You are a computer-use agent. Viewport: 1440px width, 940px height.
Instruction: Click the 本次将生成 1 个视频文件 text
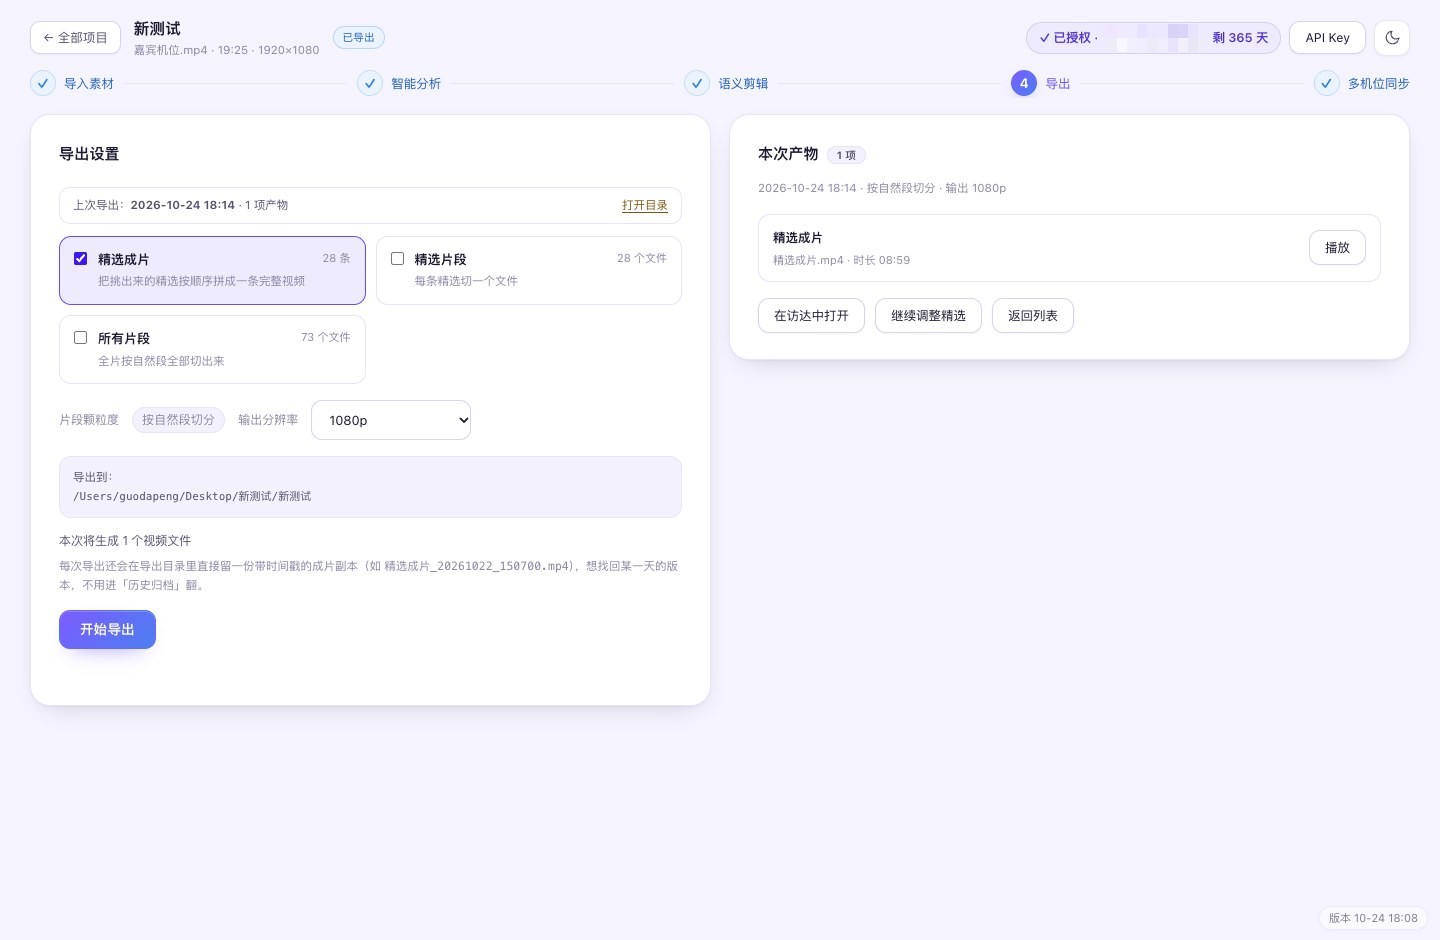click(x=125, y=541)
